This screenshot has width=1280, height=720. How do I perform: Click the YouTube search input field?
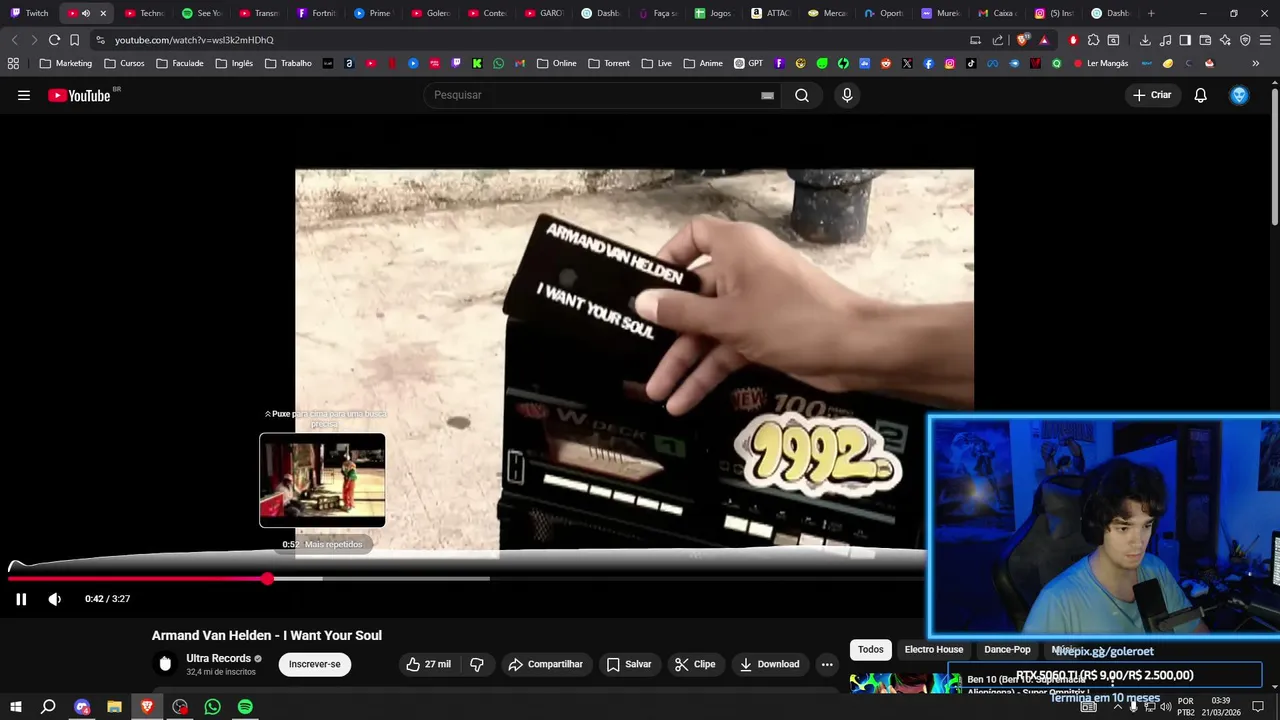pyautogui.click(x=596, y=95)
